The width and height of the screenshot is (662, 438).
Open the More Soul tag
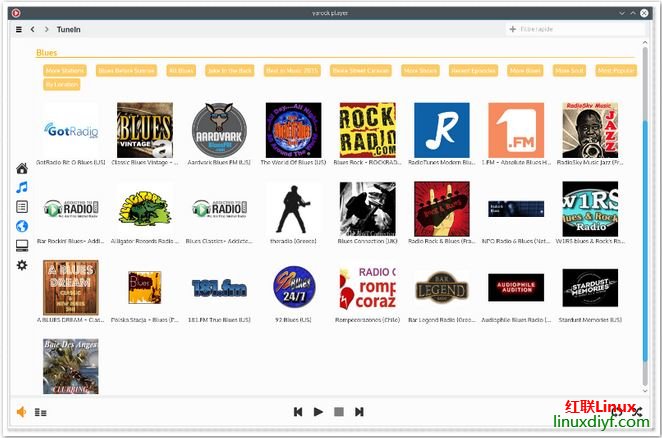(569, 71)
